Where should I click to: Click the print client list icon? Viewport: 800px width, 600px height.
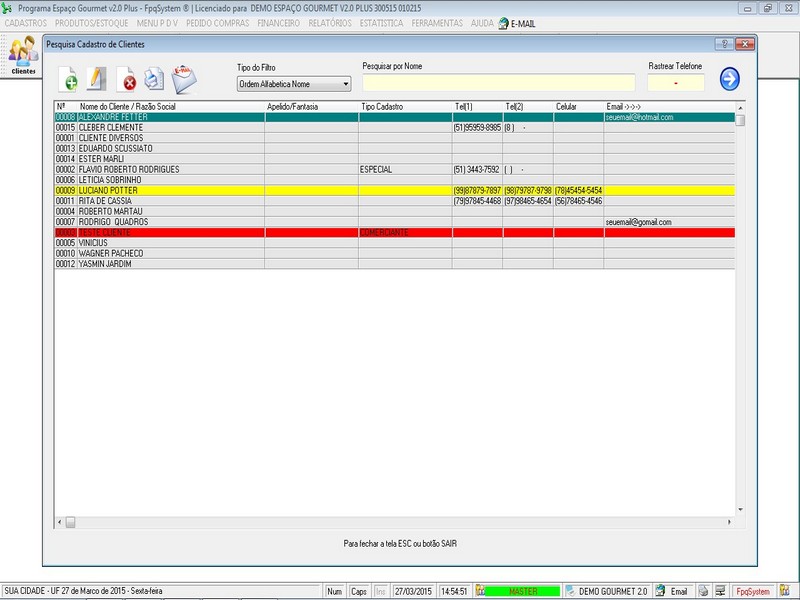(154, 78)
